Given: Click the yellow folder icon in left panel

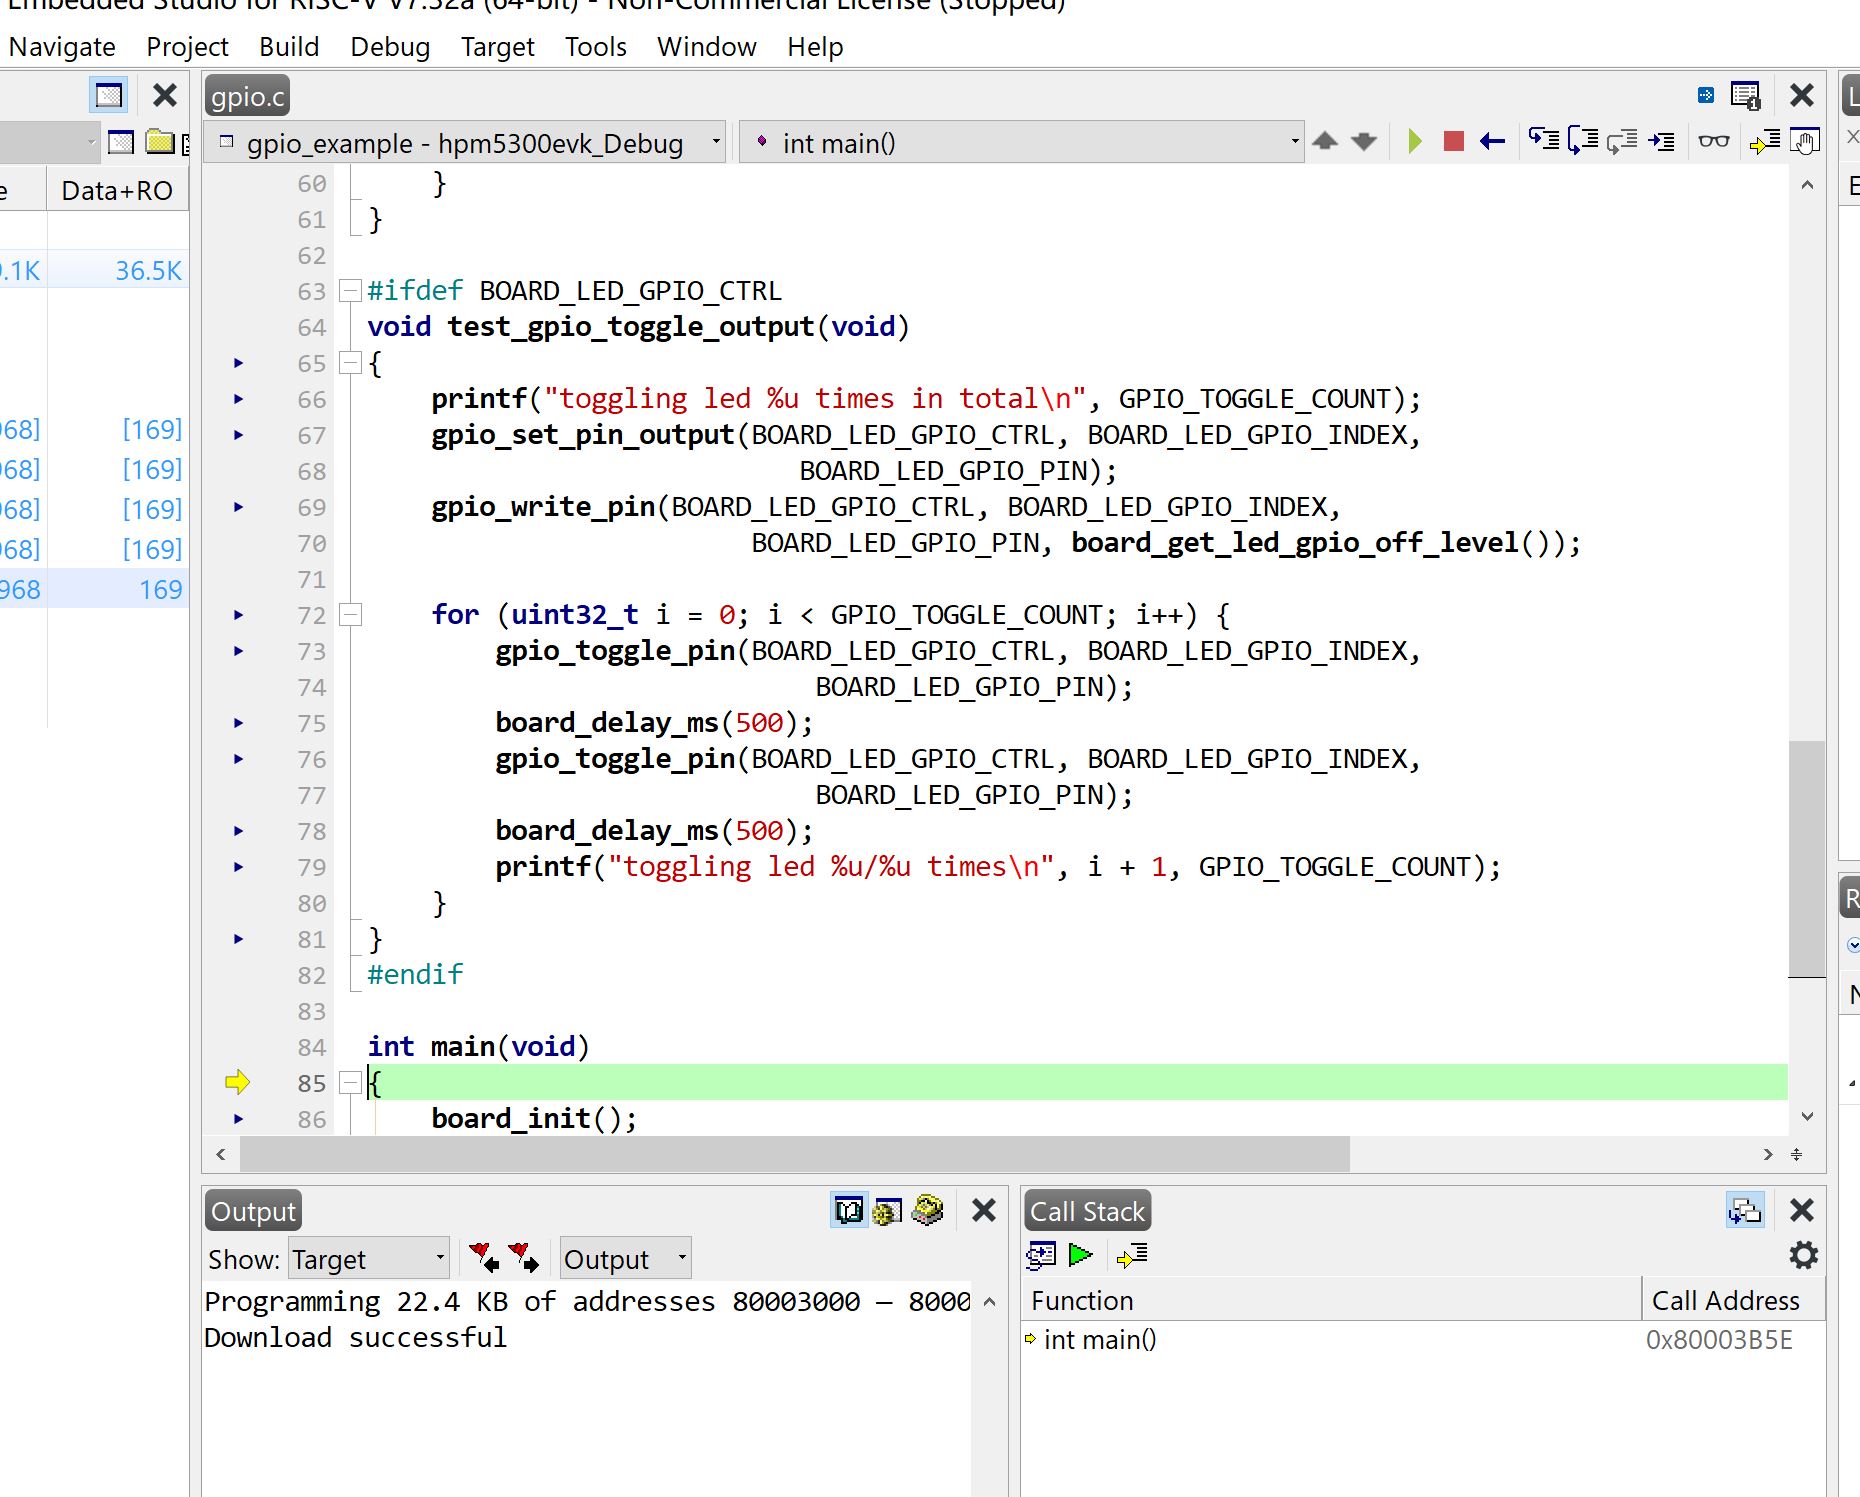Looking at the screenshot, I should (159, 142).
